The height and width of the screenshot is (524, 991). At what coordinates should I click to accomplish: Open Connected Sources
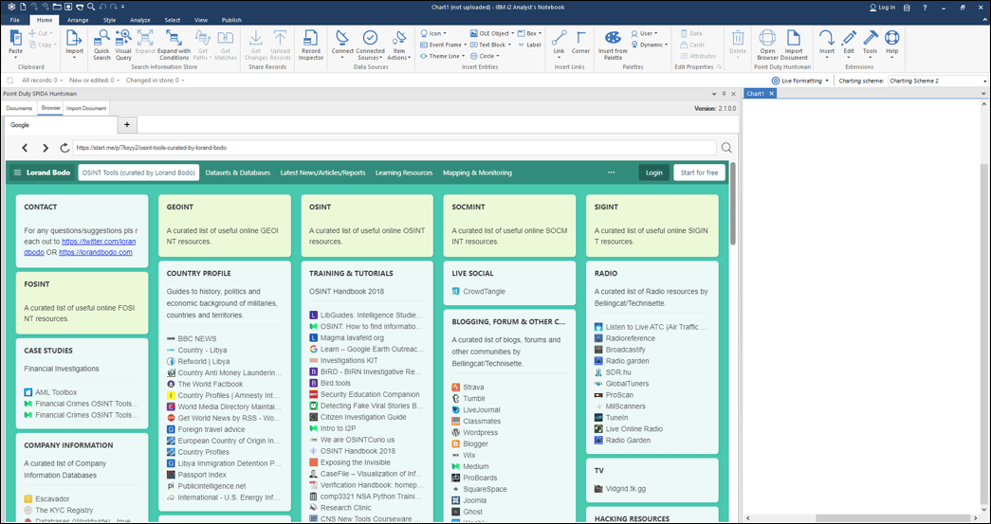tap(370, 44)
